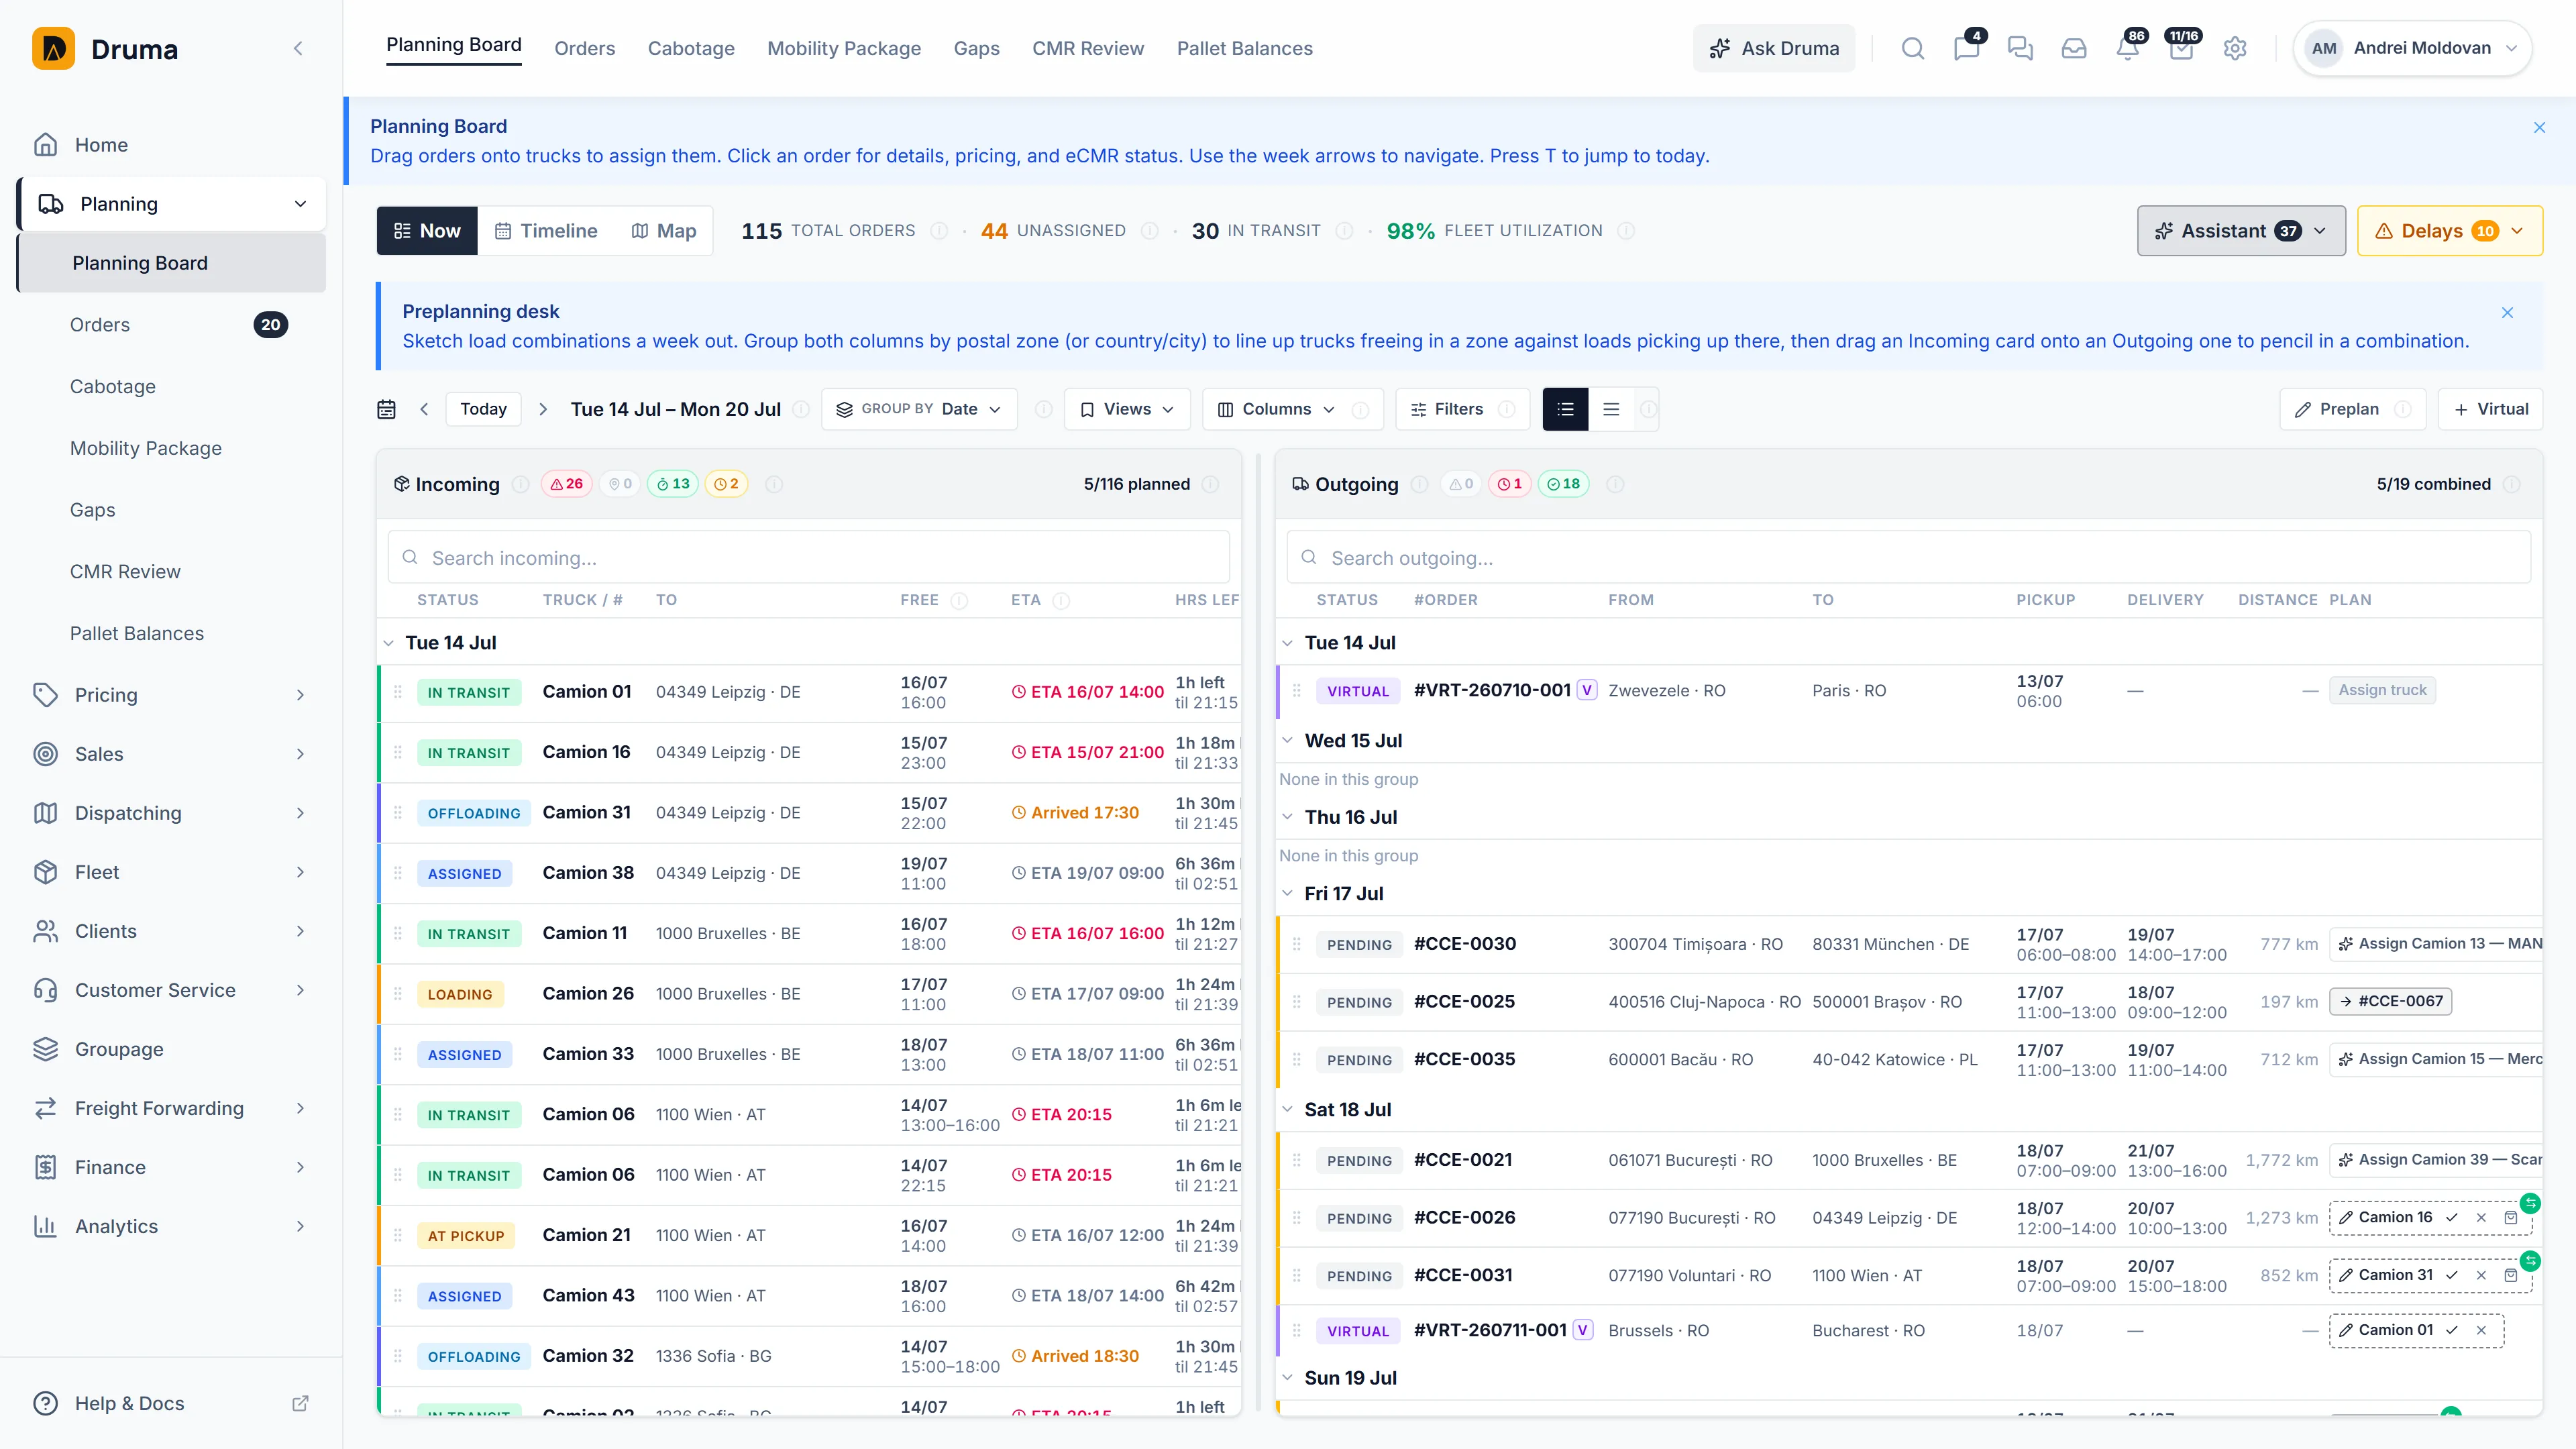This screenshot has height=1449, width=2576.
Task: Click the Incoming alerts badge 26
Action: (567, 484)
